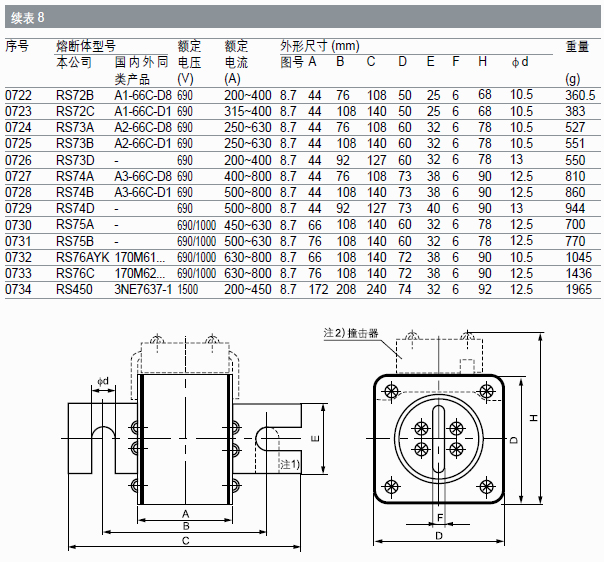Click the 外形尺寸 (mm) header
This screenshot has width=604, height=562.
[x=319, y=46]
